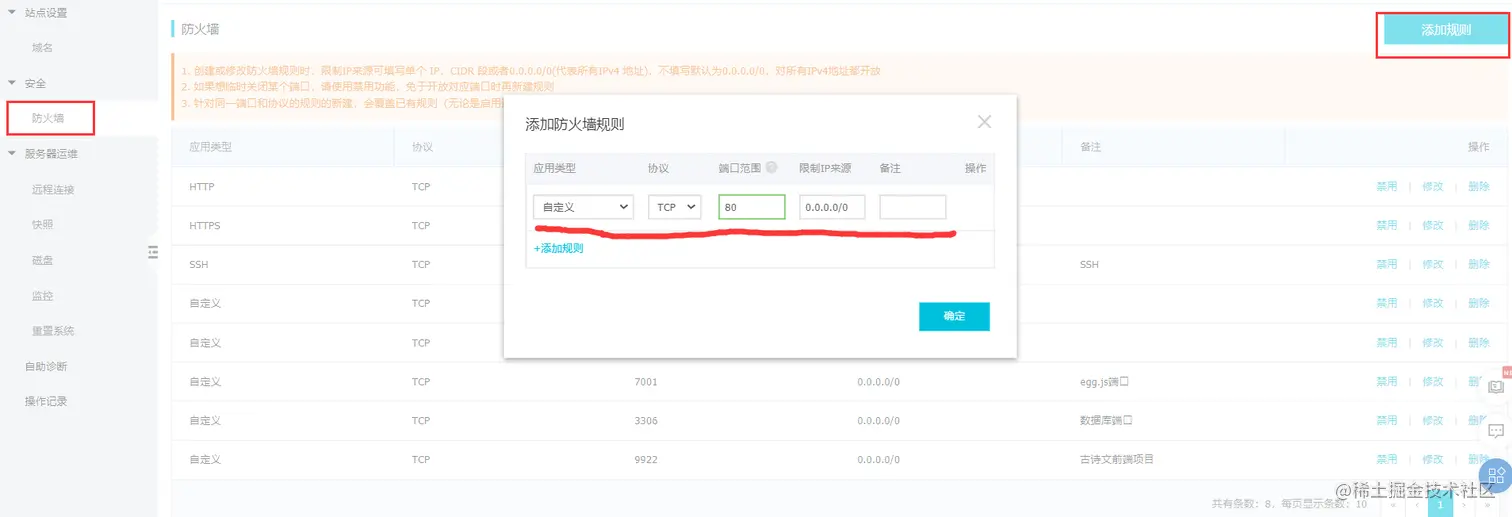This screenshot has width=1512, height=517.
Task: Click the 防火墙 page heading
Action: pos(199,30)
